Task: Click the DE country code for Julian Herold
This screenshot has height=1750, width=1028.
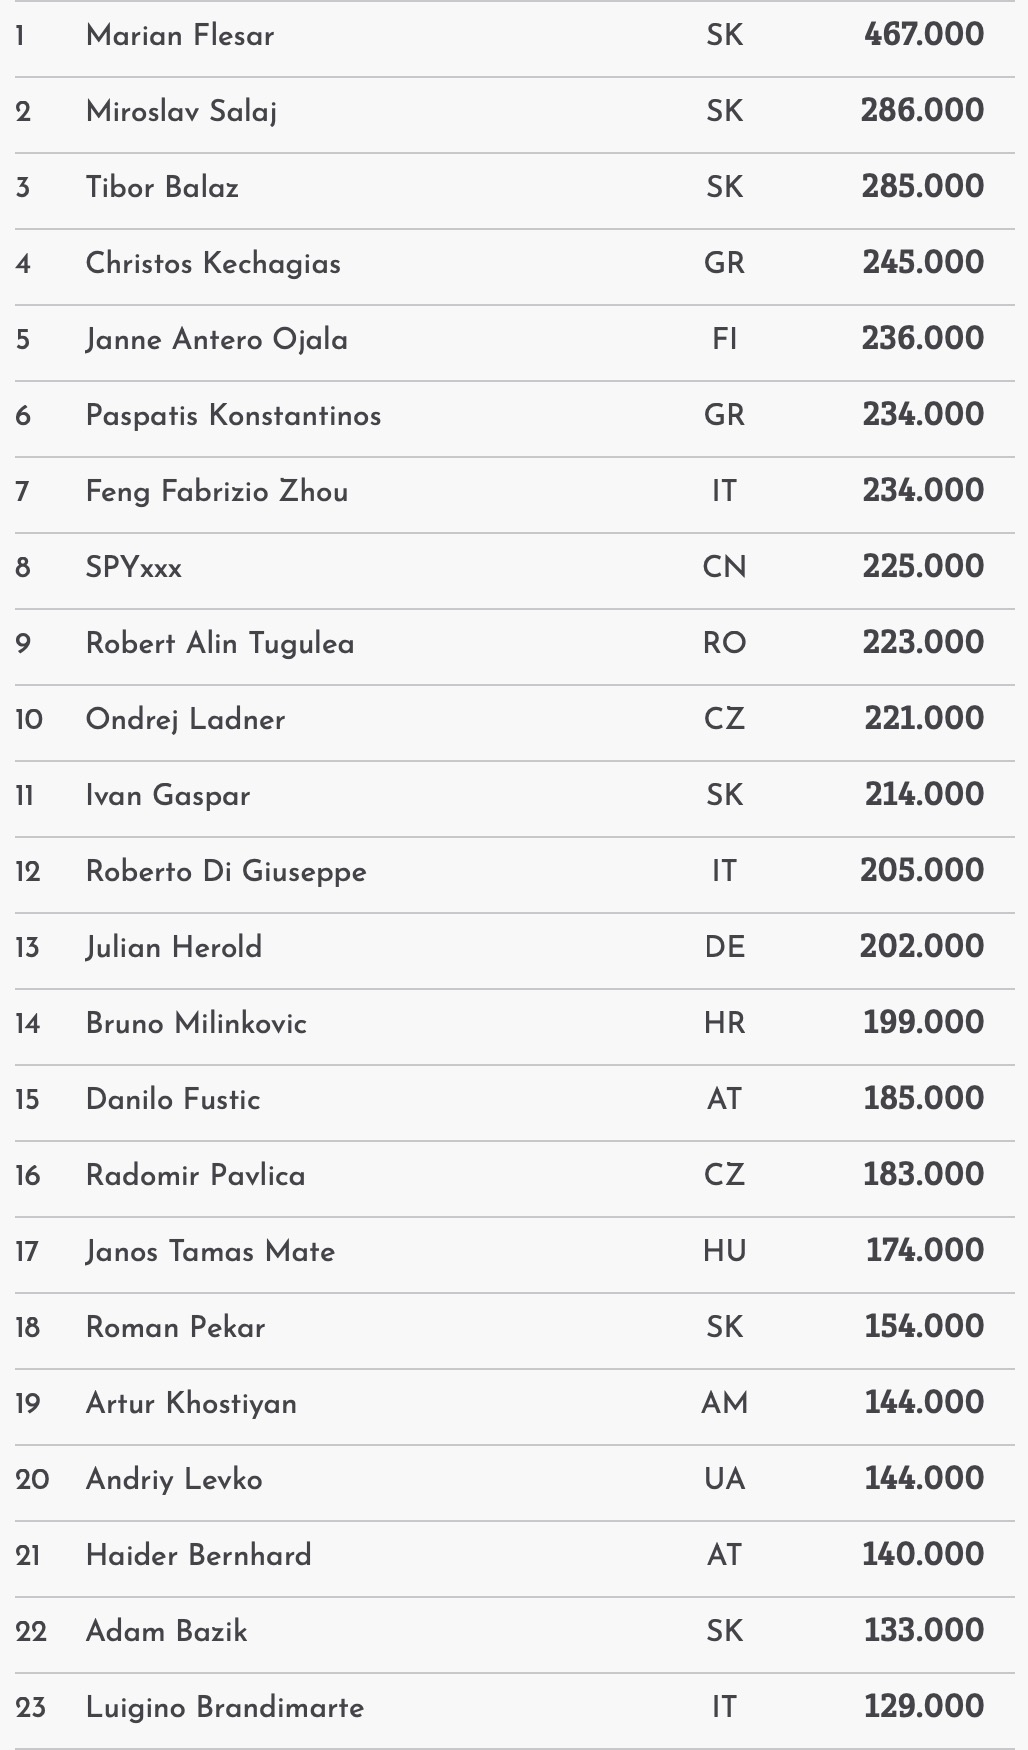Action: [x=724, y=947]
